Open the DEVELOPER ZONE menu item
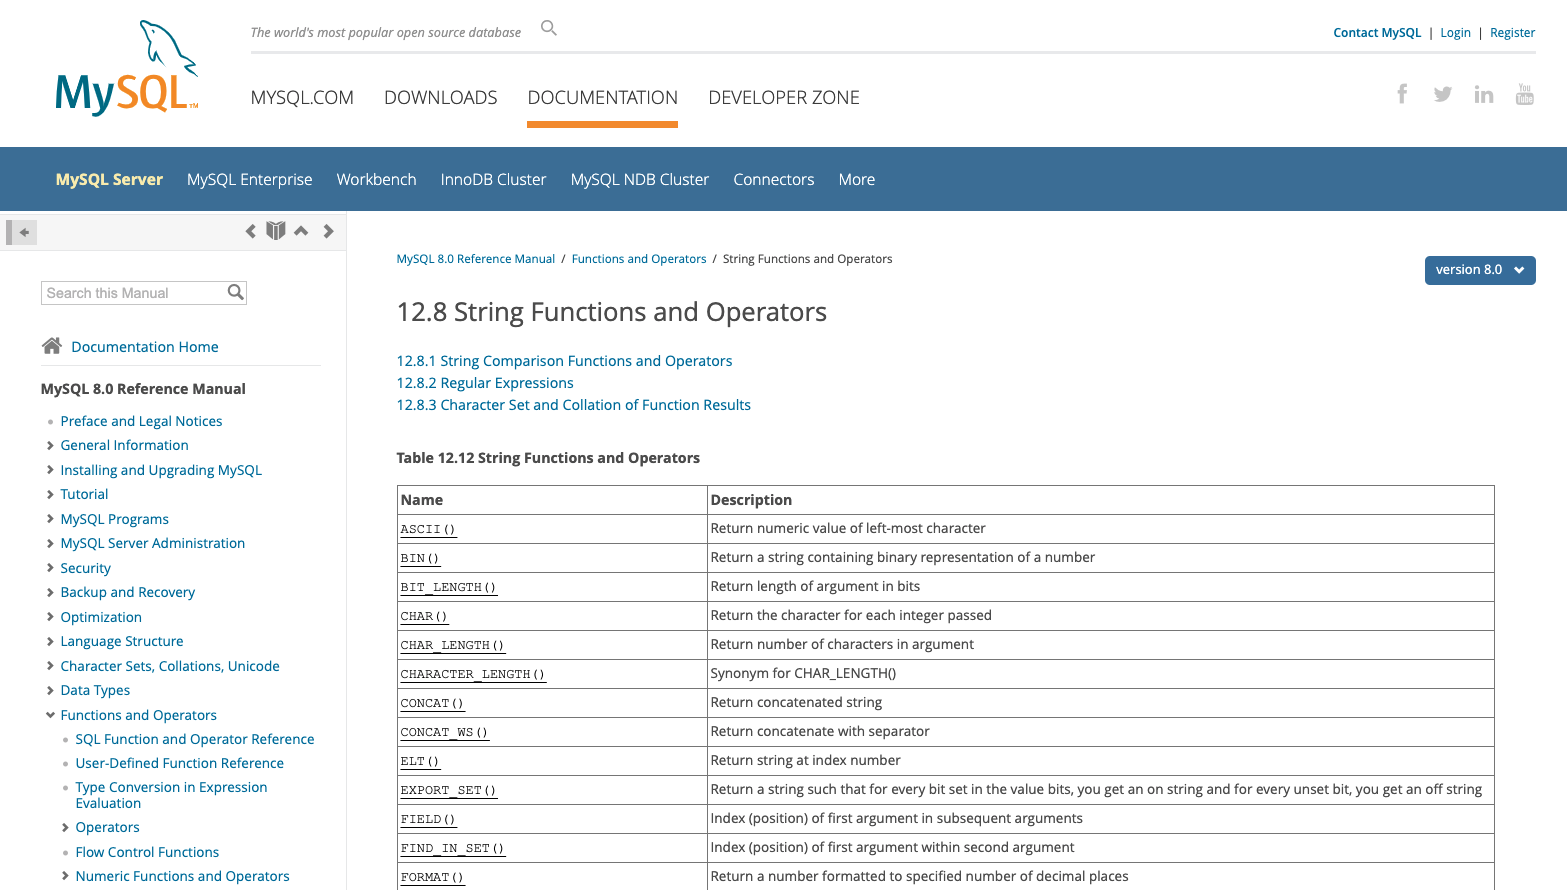This screenshot has width=1567, height=890. (x=784, y=98)
